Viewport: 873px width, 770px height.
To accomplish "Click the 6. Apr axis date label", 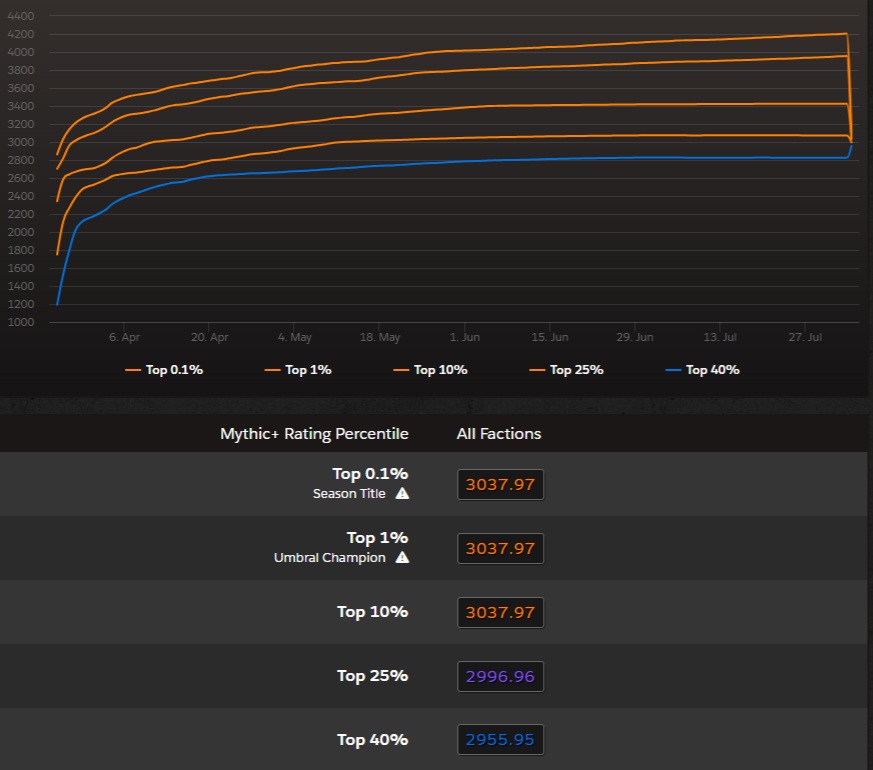I will pos(124,337).
